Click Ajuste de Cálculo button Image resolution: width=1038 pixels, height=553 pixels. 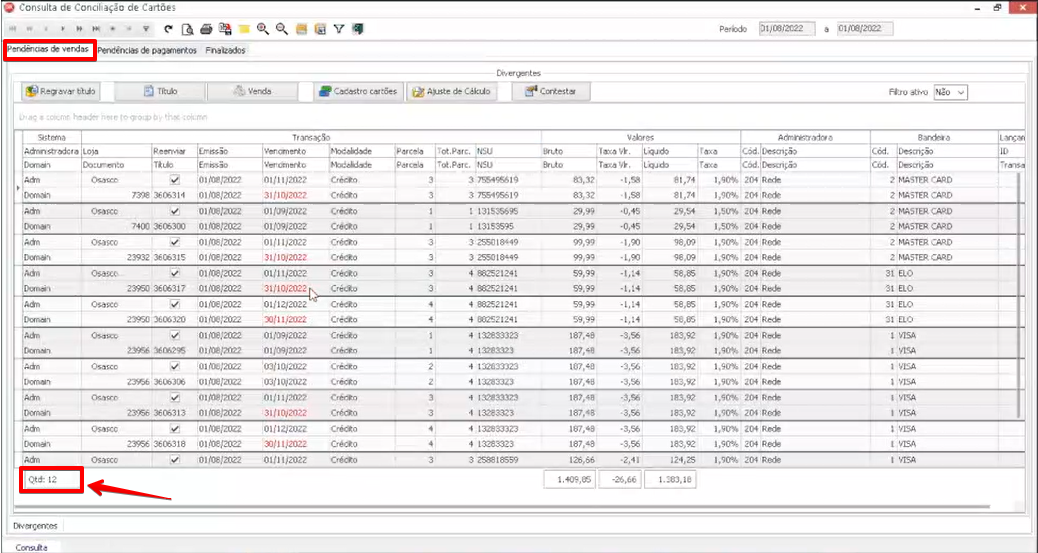[452, 91]
